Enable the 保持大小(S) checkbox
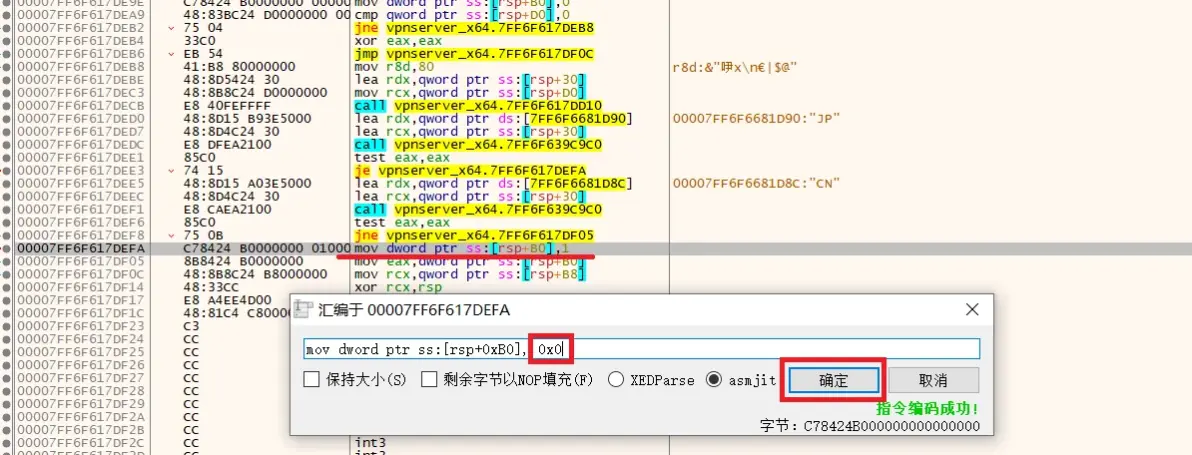 [312, 380]
